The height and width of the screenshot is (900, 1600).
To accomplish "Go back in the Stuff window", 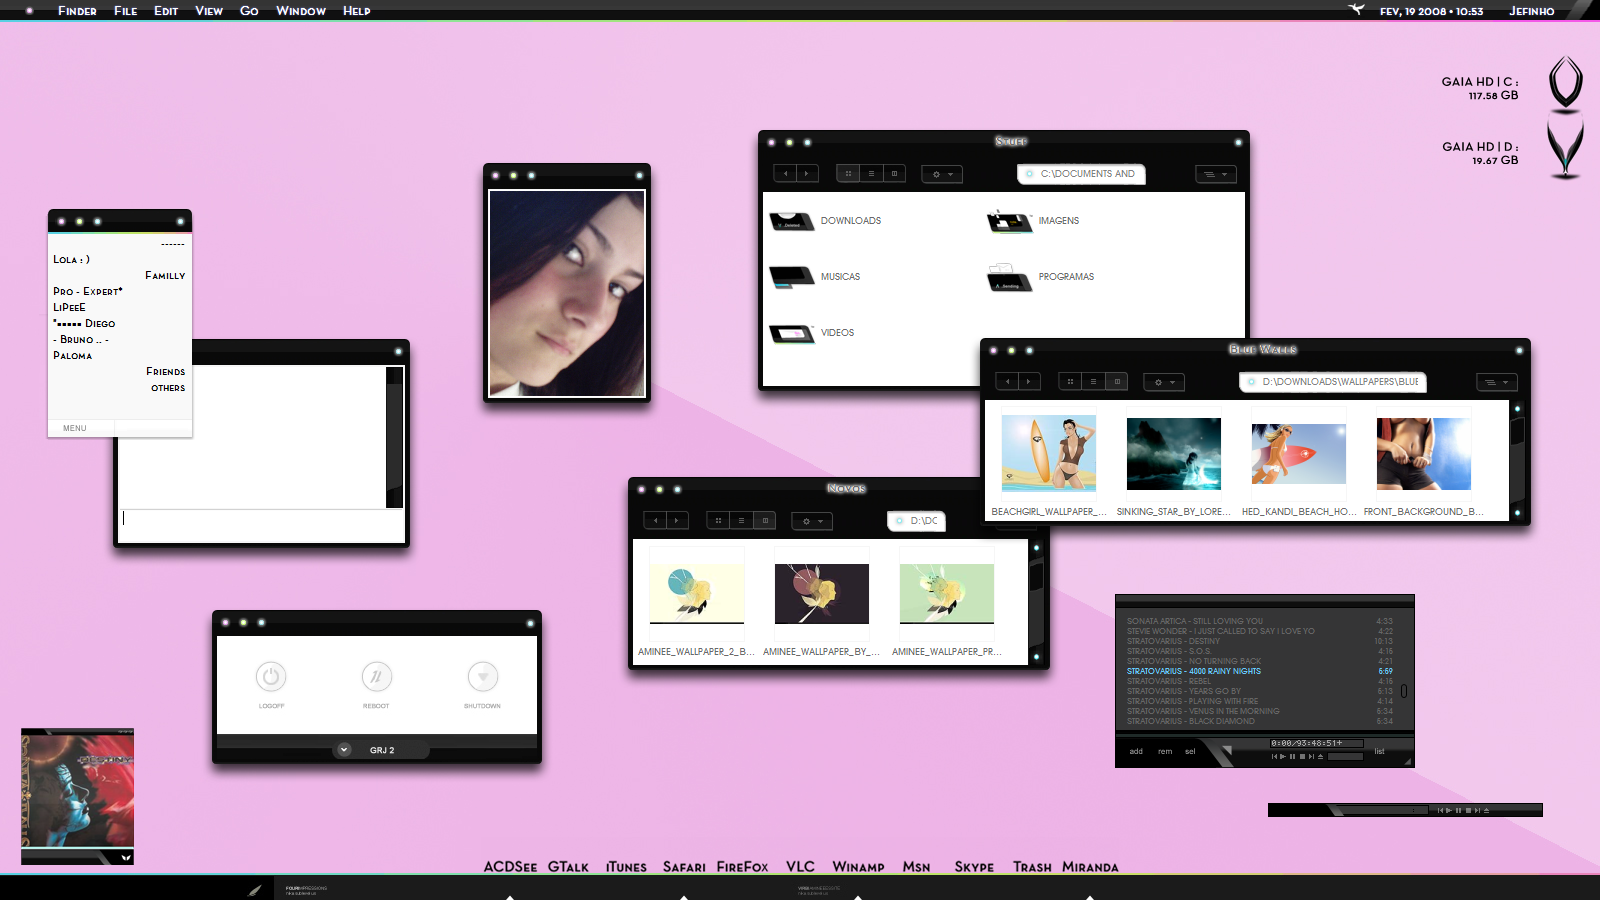I will (x=786, y=174).
